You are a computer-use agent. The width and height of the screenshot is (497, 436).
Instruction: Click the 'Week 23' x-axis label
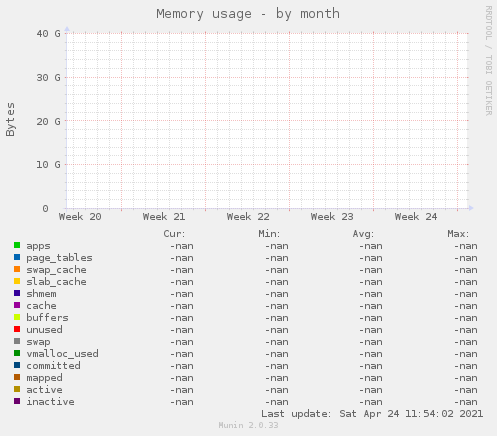332,217
